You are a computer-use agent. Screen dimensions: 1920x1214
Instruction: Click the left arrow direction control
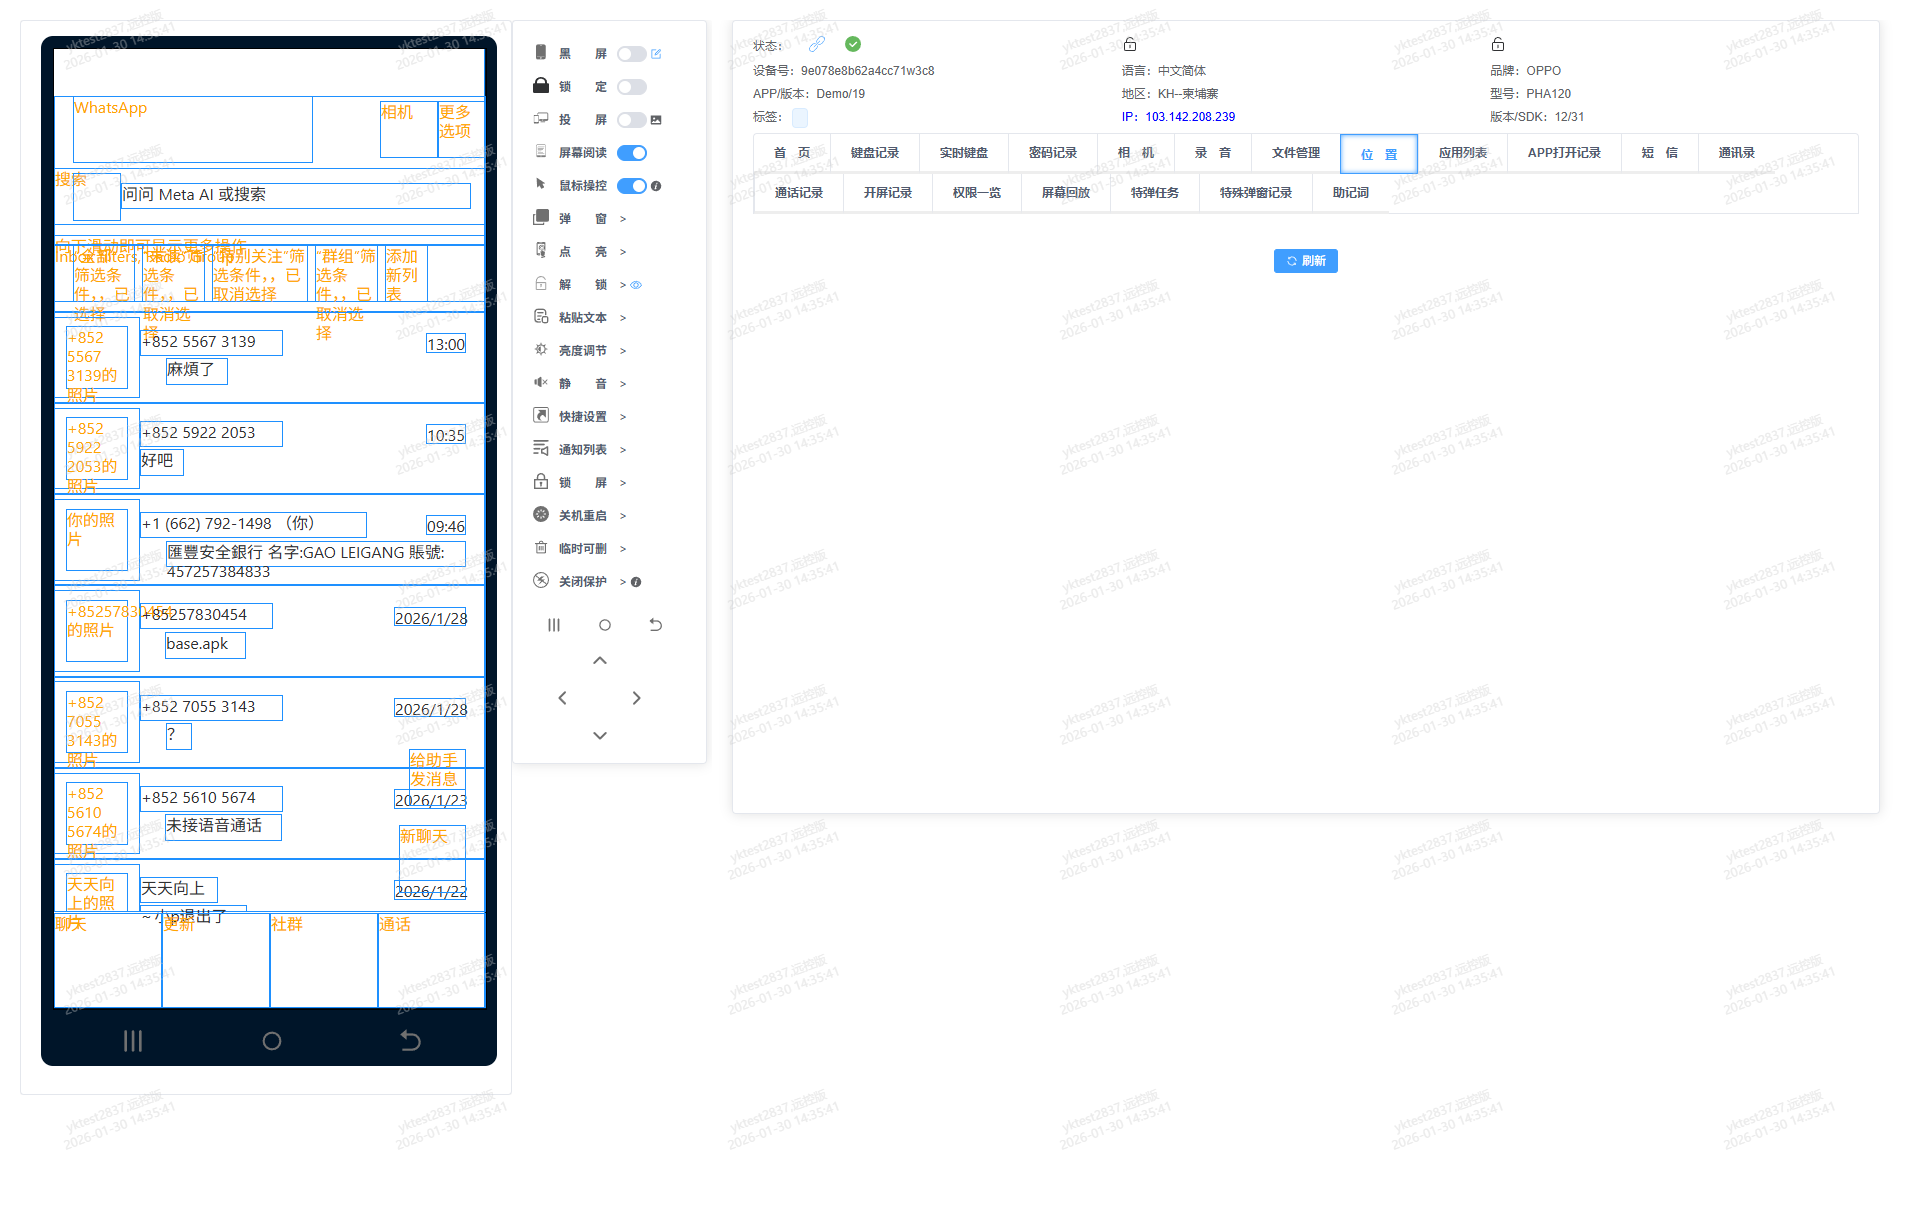click(562, 698)
